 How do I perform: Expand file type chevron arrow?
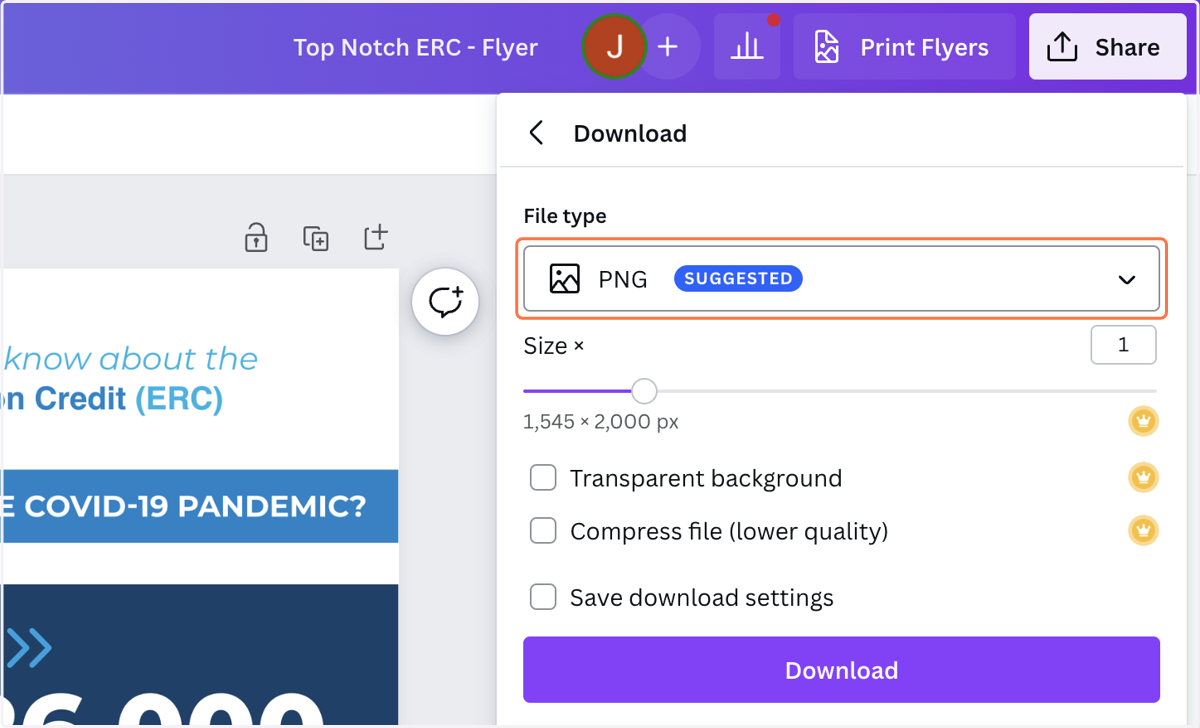click(1127, 280)
